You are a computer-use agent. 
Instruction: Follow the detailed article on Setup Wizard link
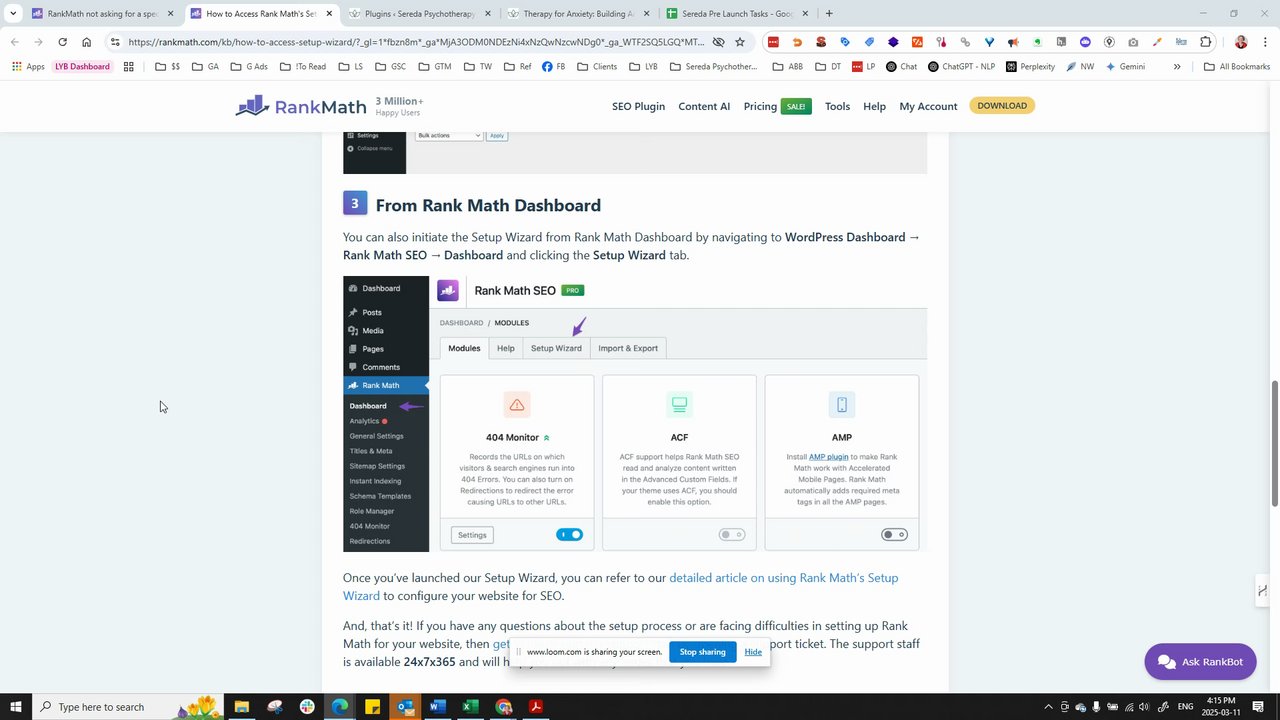click(620, 587)
